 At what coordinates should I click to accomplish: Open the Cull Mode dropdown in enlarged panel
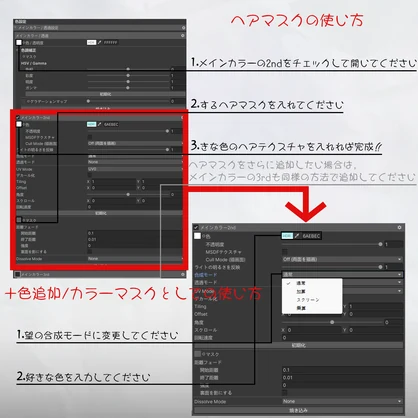coord(342,259)
